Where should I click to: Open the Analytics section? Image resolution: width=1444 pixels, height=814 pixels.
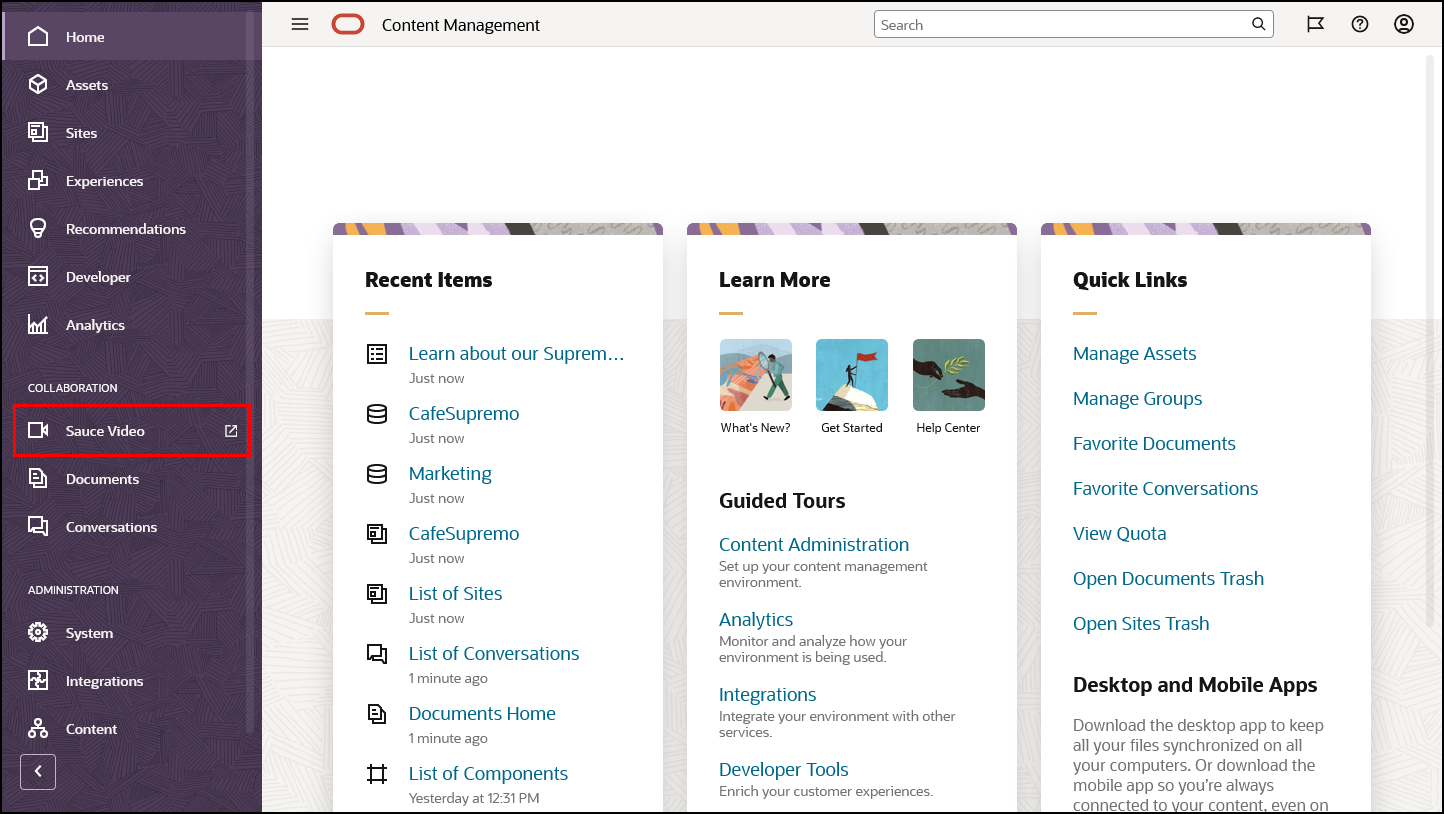coord(96,324)
